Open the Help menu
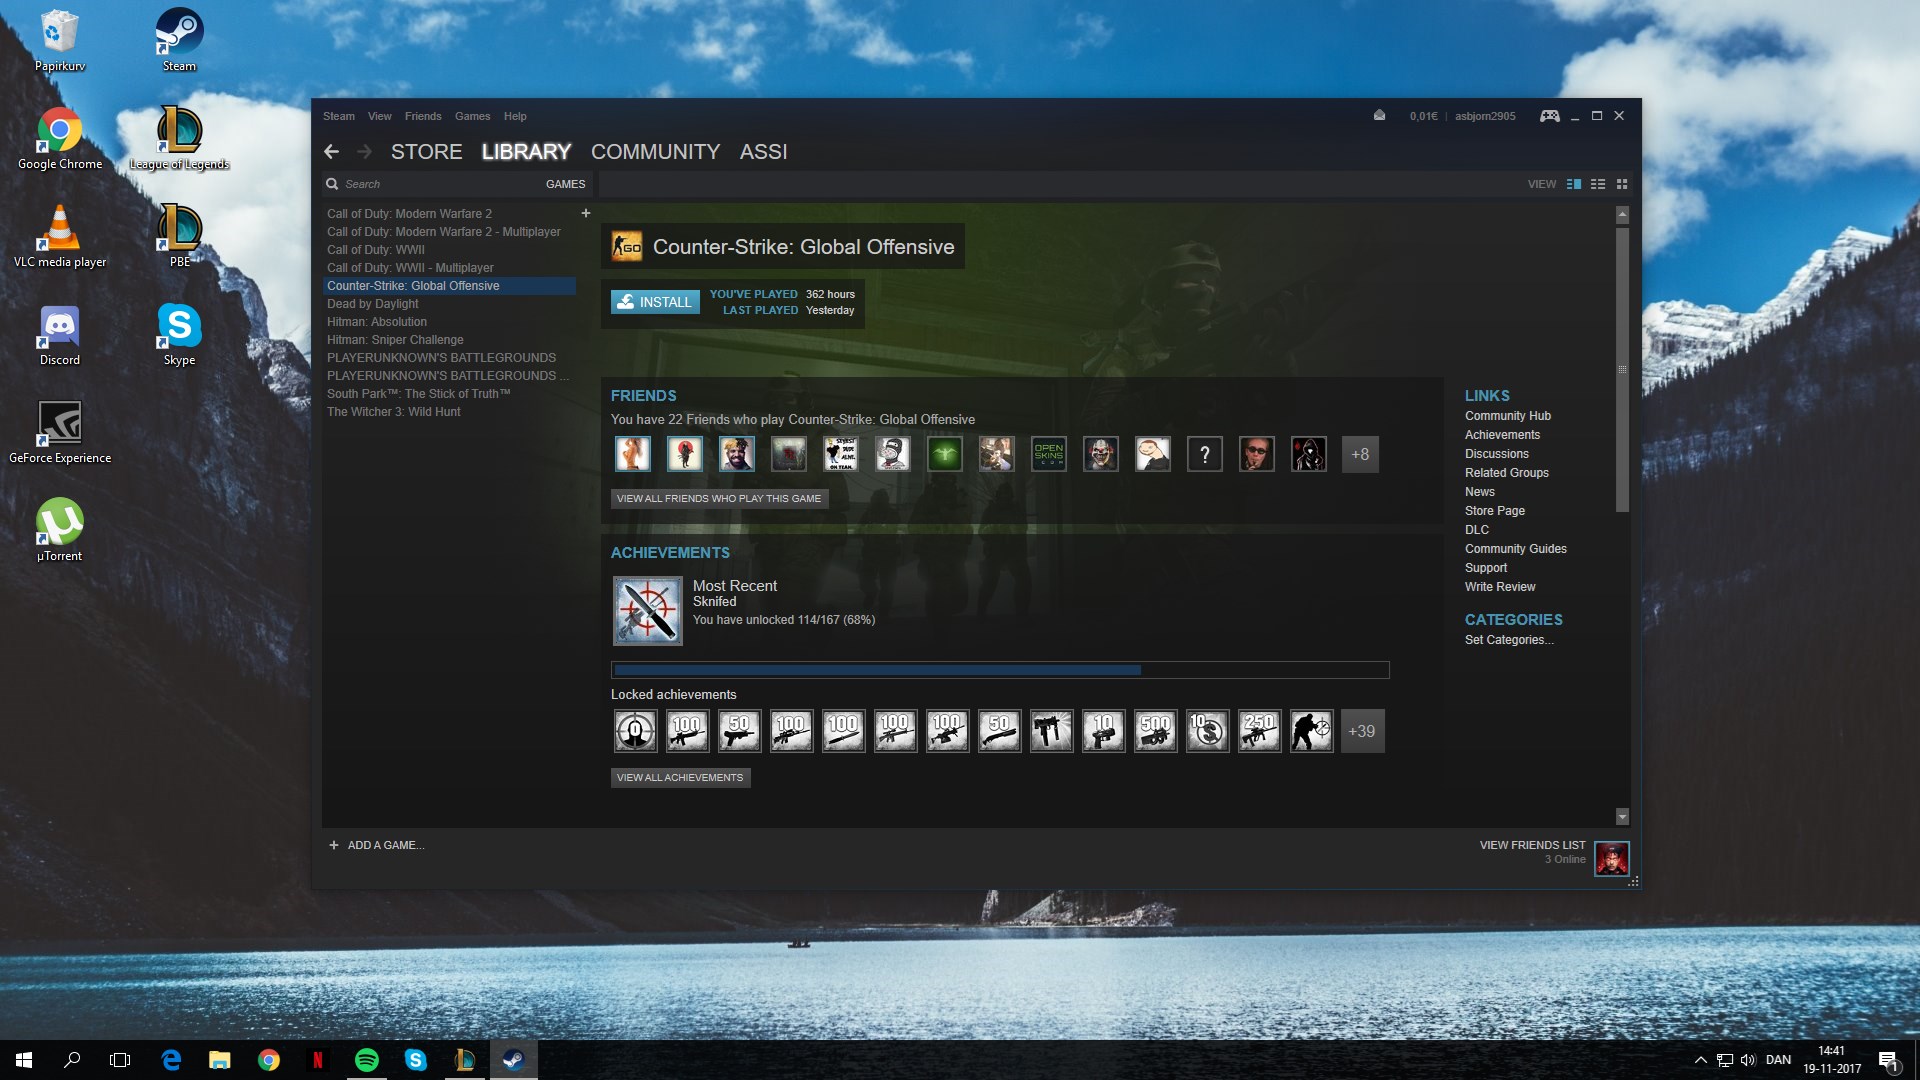The height and width of the screenshot is (1080, 1920). pyautogui.click(x=515, y=116)
